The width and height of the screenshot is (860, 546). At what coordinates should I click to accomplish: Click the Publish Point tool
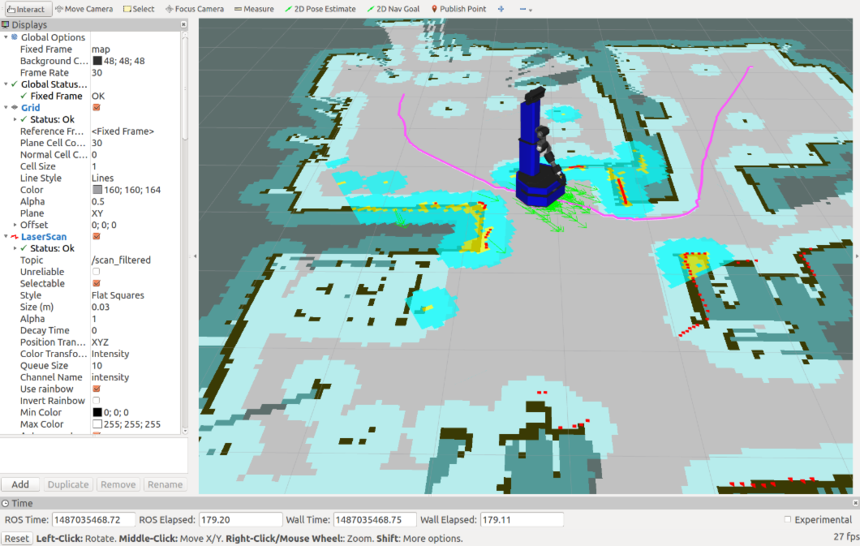point(459,9)
